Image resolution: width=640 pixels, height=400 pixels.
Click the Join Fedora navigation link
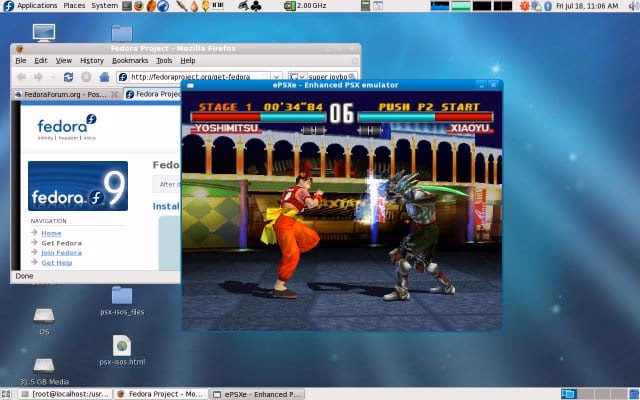pyautogui.click(x=62, y=253)
